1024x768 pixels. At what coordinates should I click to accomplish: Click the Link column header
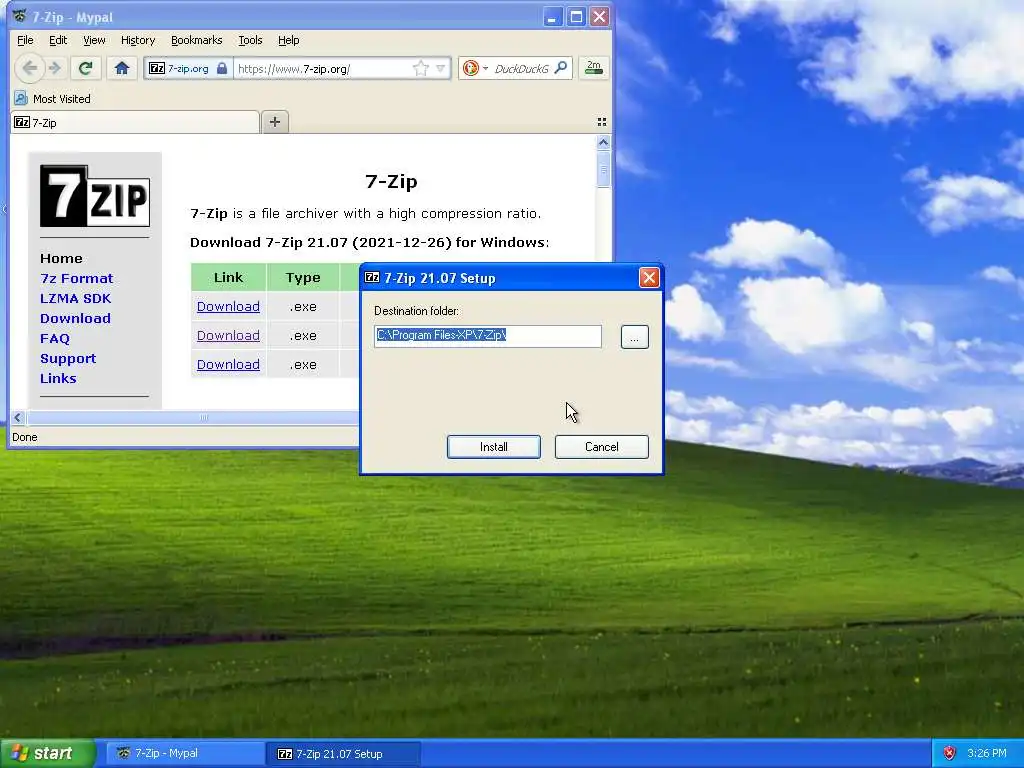(x=229, y=278)
